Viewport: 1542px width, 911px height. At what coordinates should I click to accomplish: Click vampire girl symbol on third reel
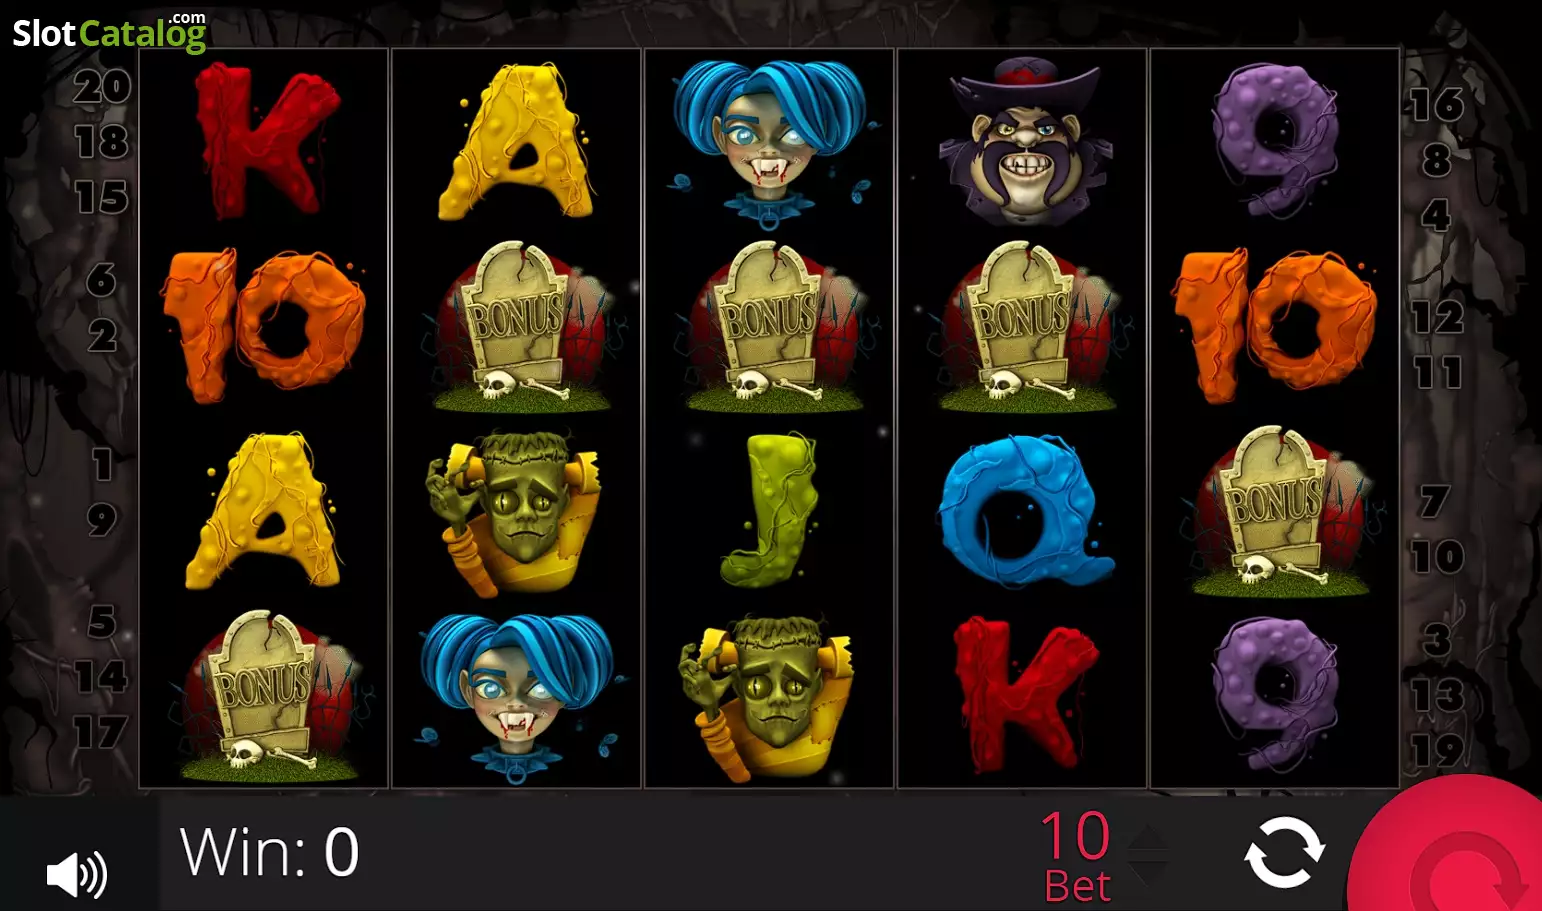click(768, 138)
